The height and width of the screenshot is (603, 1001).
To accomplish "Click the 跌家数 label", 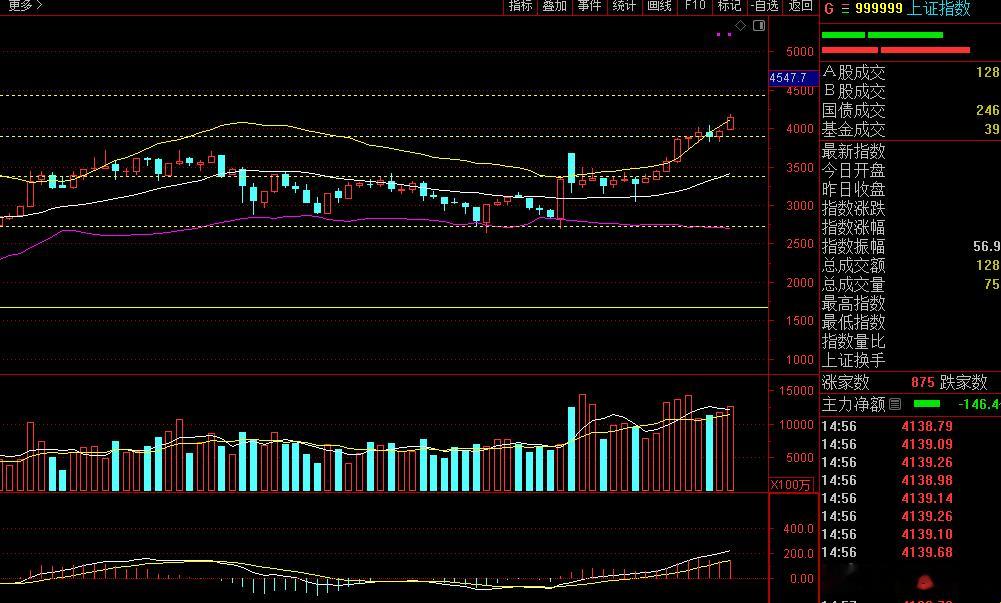I will point(963,382).
